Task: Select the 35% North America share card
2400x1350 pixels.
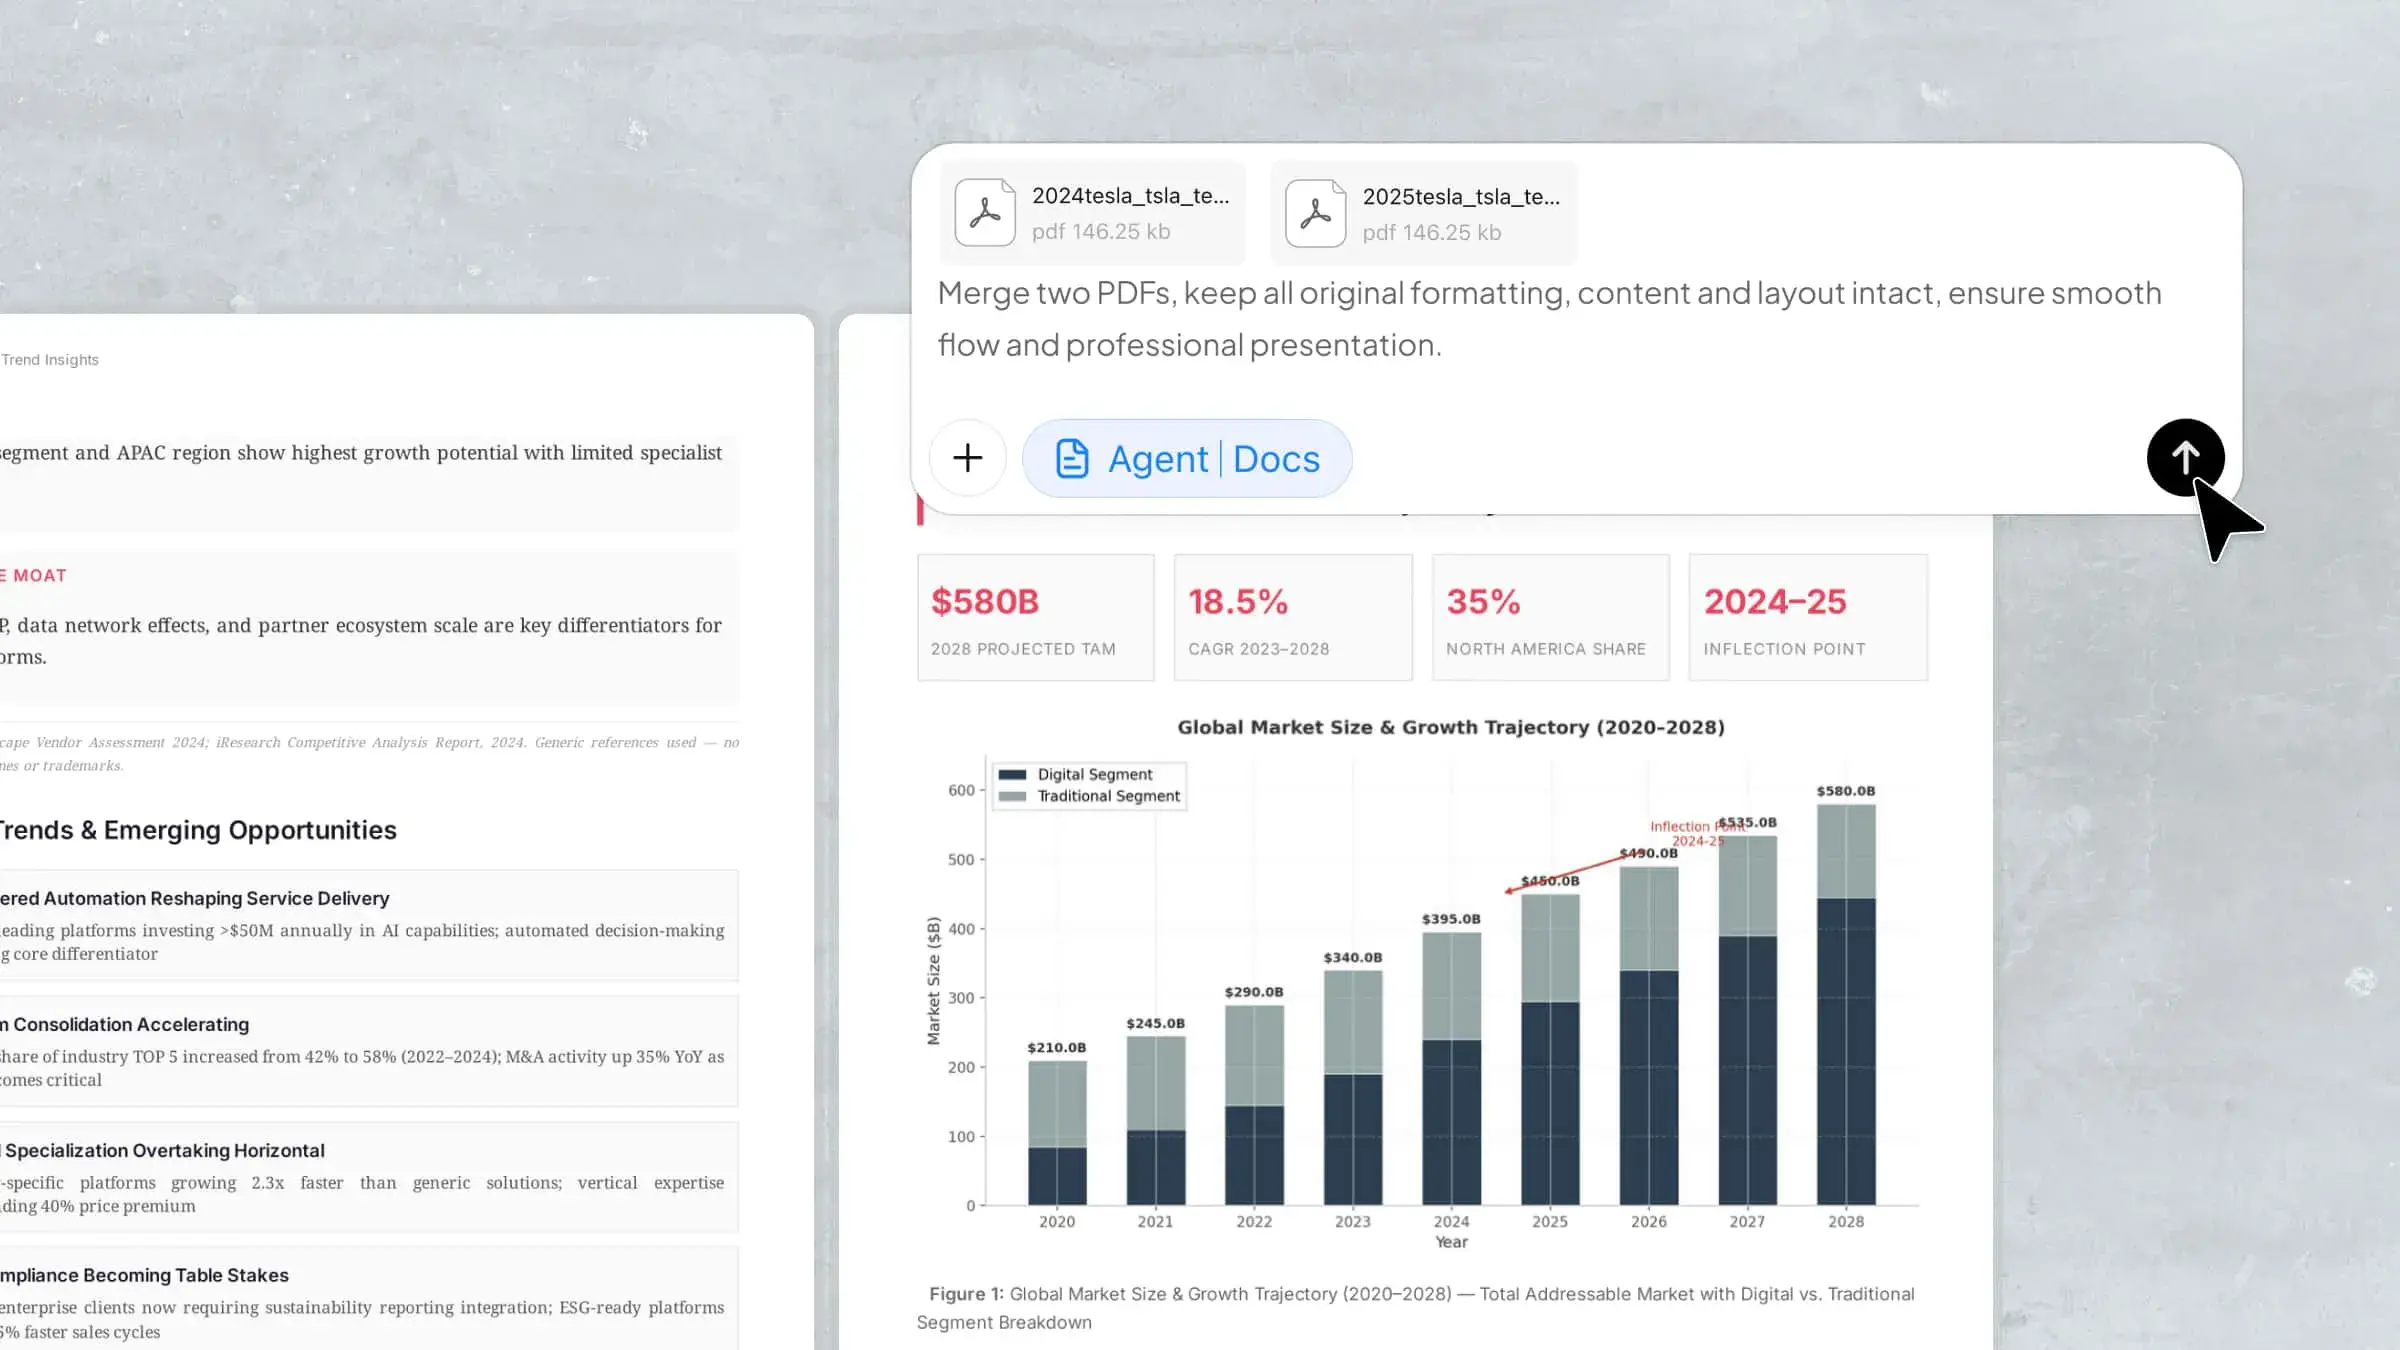Action: [1550, 618]
